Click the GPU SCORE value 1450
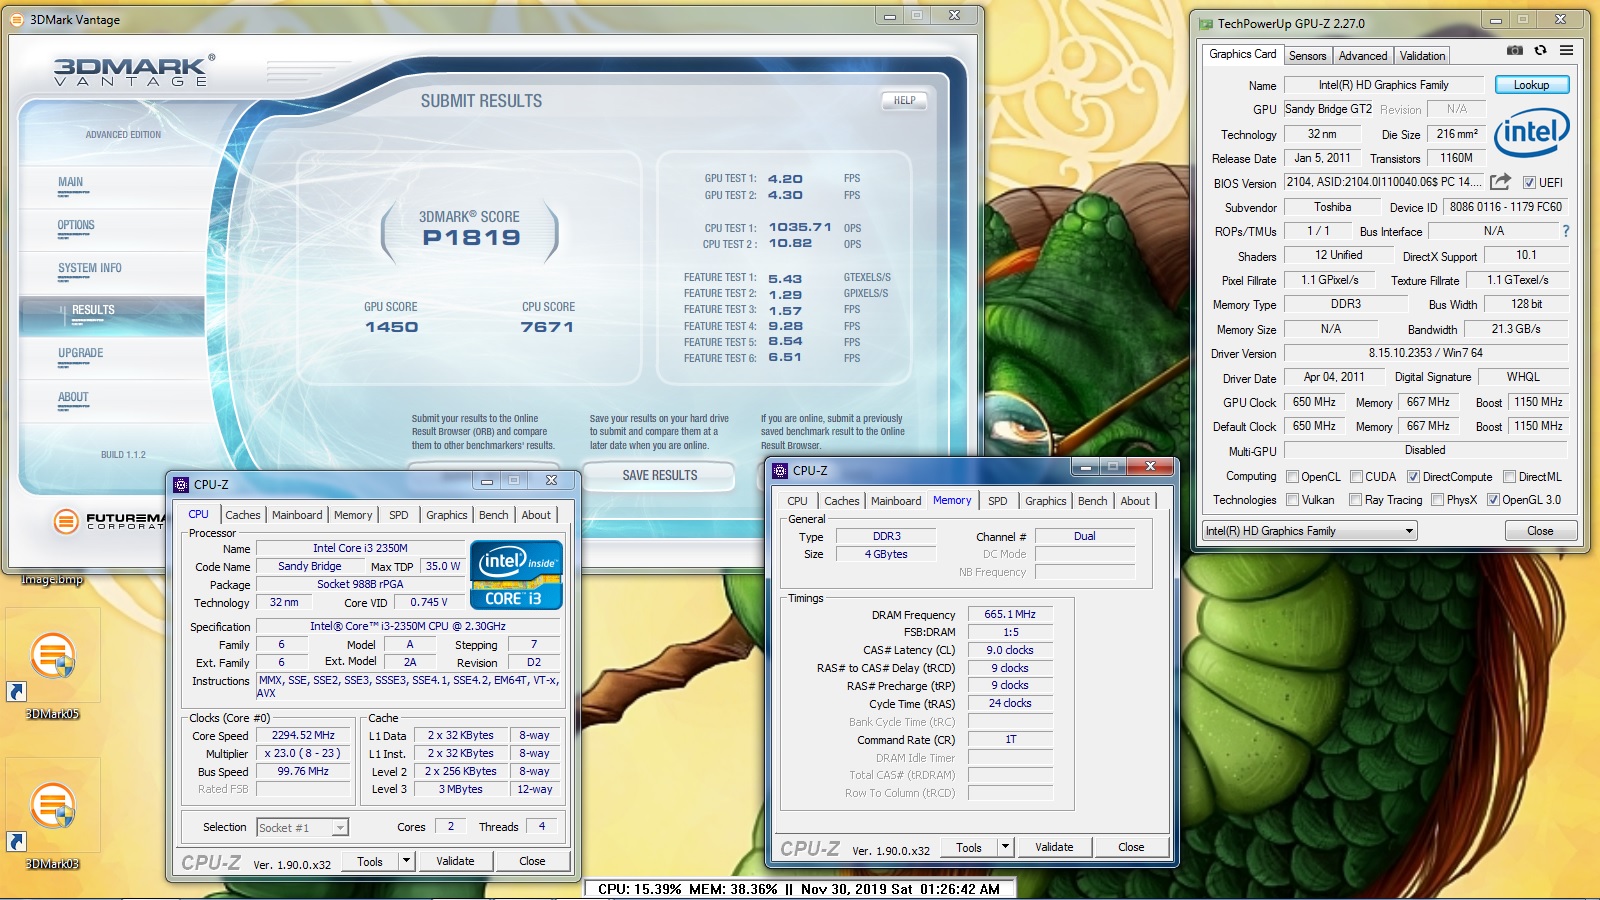 pos(391,327)
